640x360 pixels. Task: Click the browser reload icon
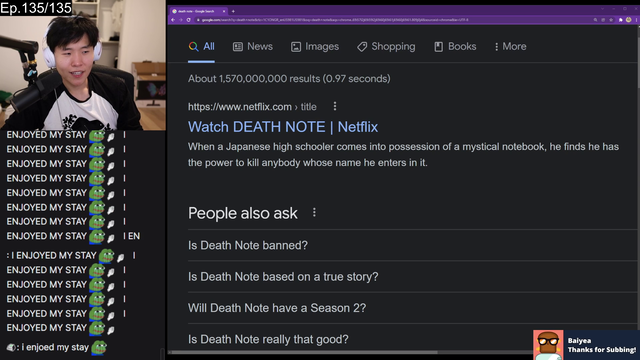pyautogui.click(x=189, y=20)
